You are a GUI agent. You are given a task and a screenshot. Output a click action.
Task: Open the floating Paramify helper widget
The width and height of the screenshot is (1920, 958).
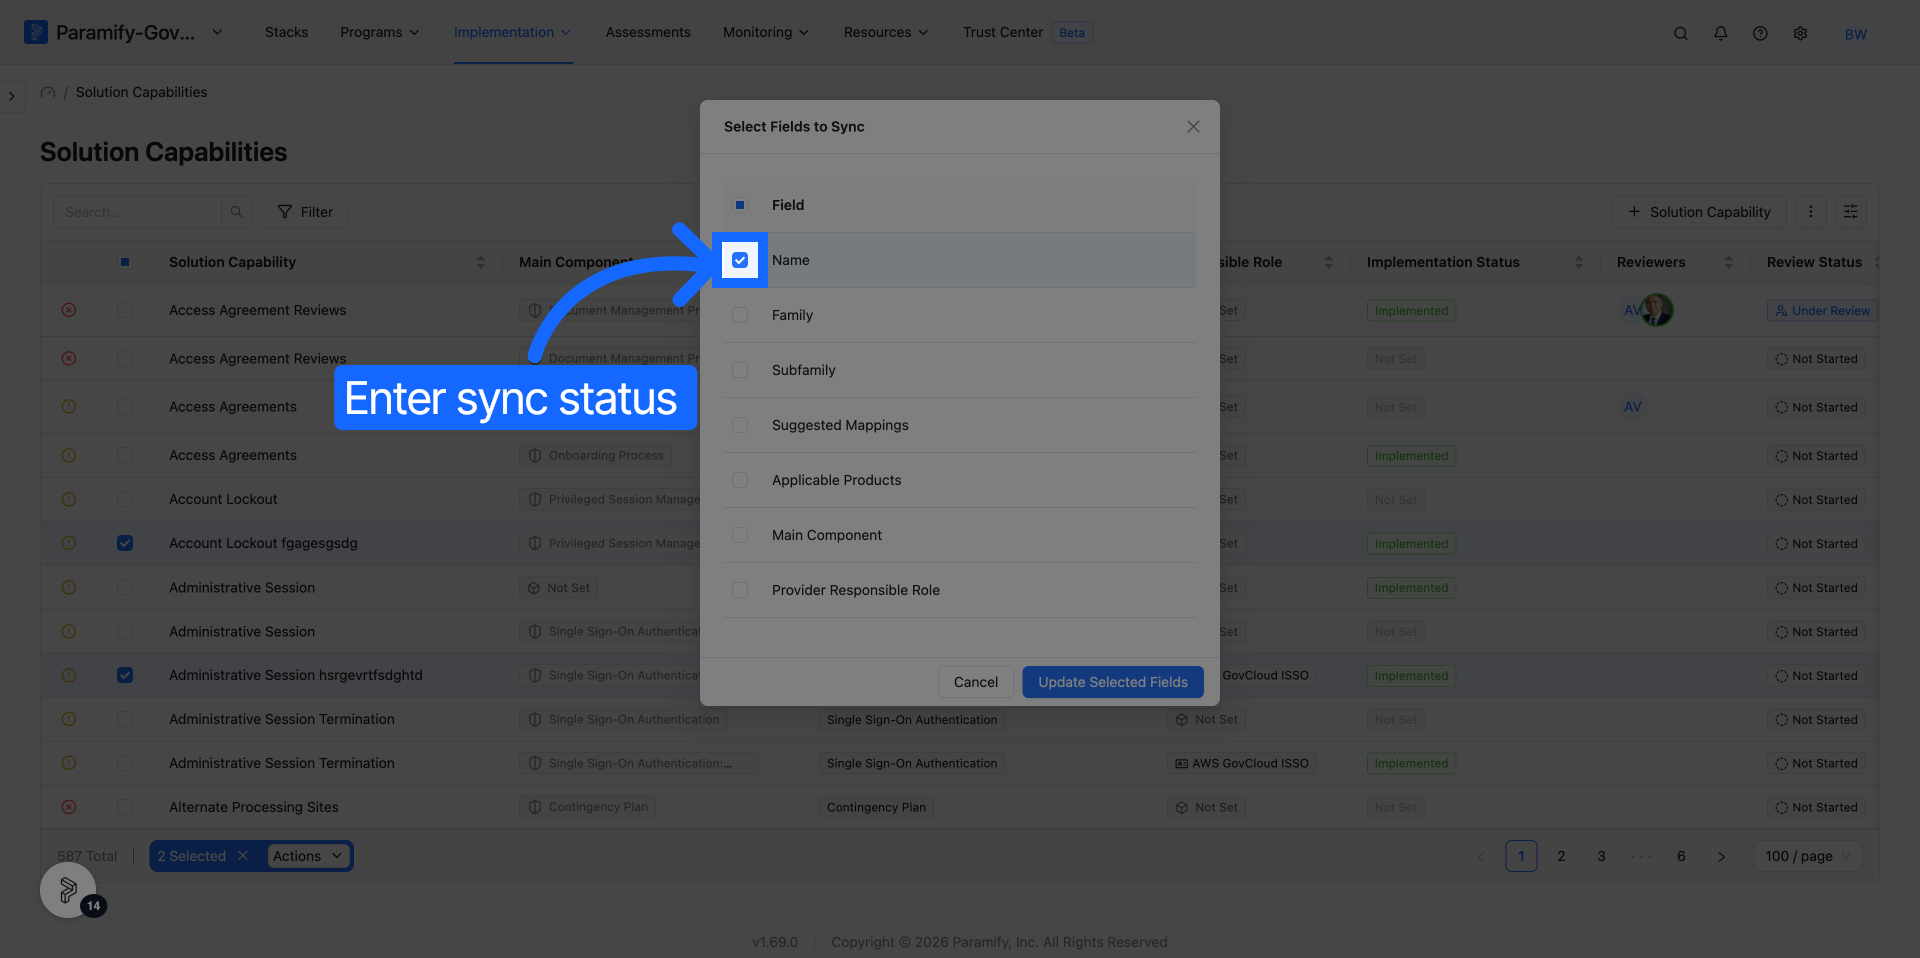coord(68,889)
